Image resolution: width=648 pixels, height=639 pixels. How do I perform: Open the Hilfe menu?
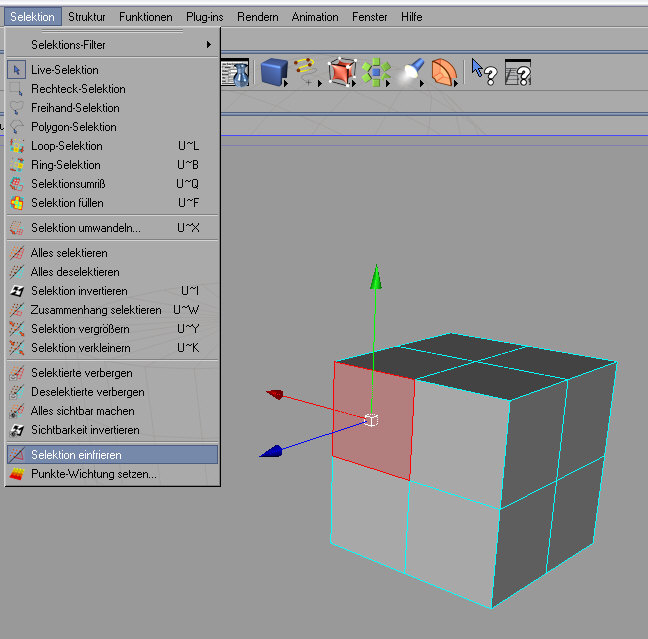pos(412,17)
